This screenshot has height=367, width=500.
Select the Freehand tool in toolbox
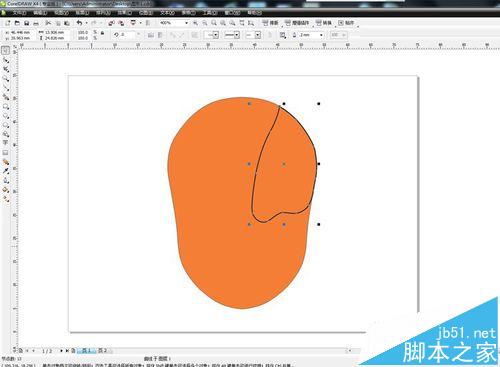5,88
